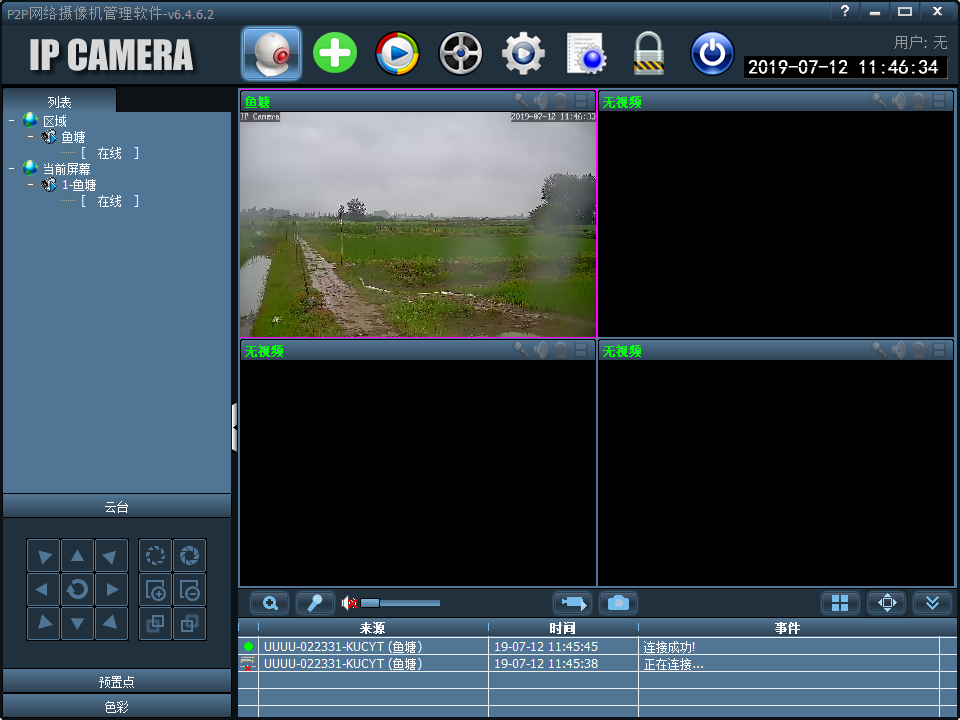Adjust the volume slider below video

pyautogui.click(x=400, y=603)
